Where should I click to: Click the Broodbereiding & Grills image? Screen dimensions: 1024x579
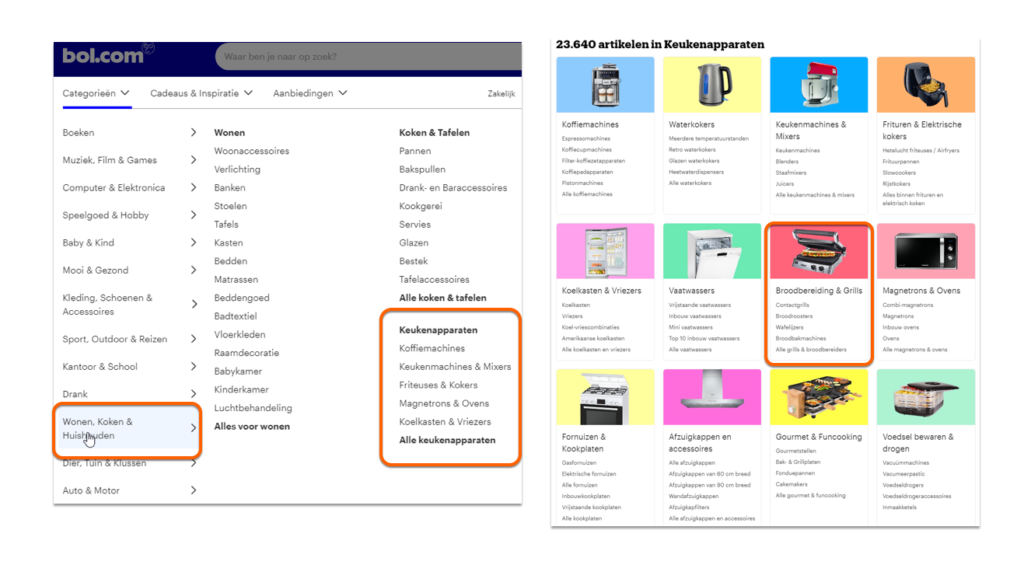819,251
